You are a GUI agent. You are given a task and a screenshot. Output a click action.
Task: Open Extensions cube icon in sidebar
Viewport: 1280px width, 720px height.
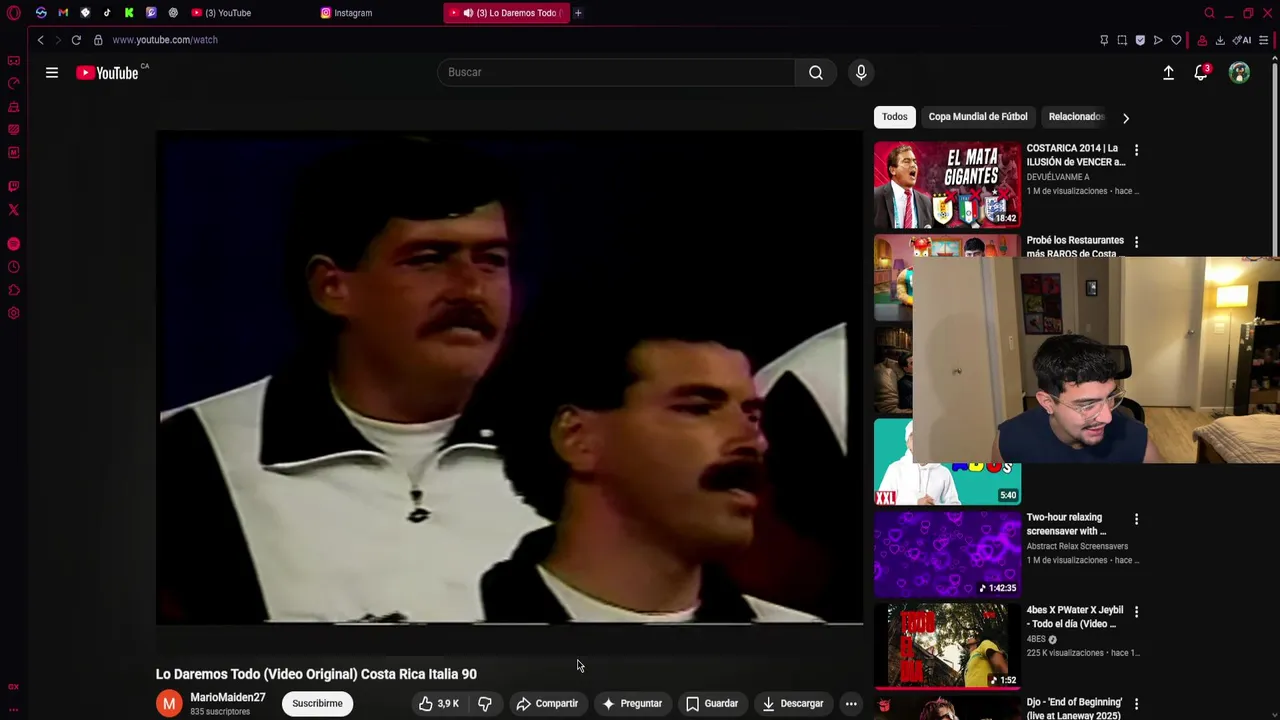(14, 291)
